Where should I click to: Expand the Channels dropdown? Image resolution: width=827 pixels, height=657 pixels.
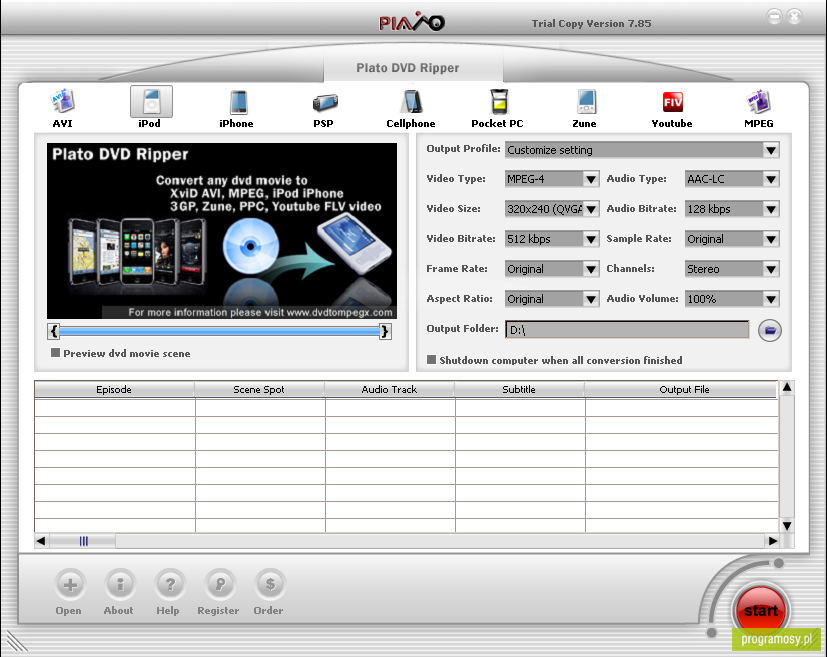click(771, 269)
